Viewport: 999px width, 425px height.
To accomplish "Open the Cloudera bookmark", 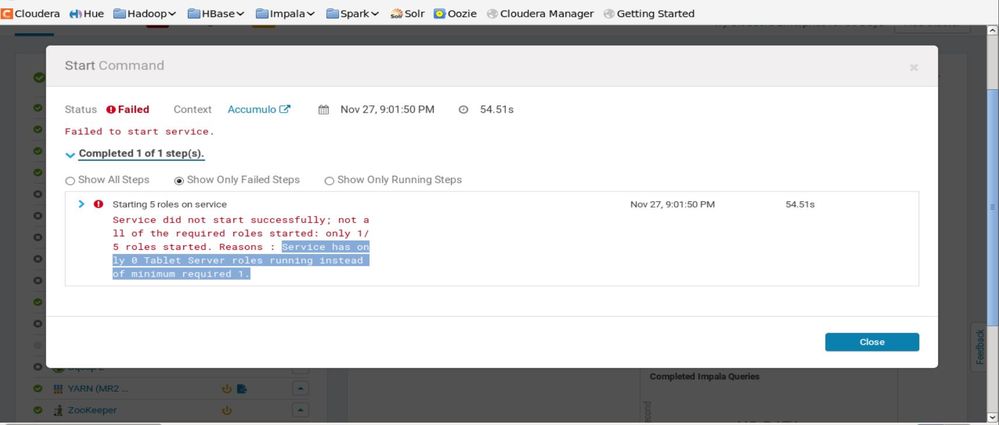I will 32,13.
